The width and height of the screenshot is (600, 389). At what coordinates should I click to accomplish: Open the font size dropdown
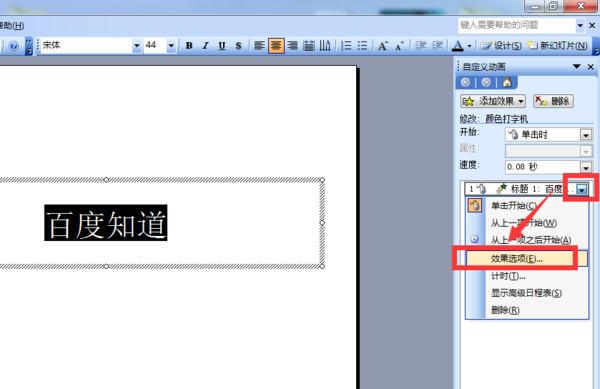(x=171, y=46)
